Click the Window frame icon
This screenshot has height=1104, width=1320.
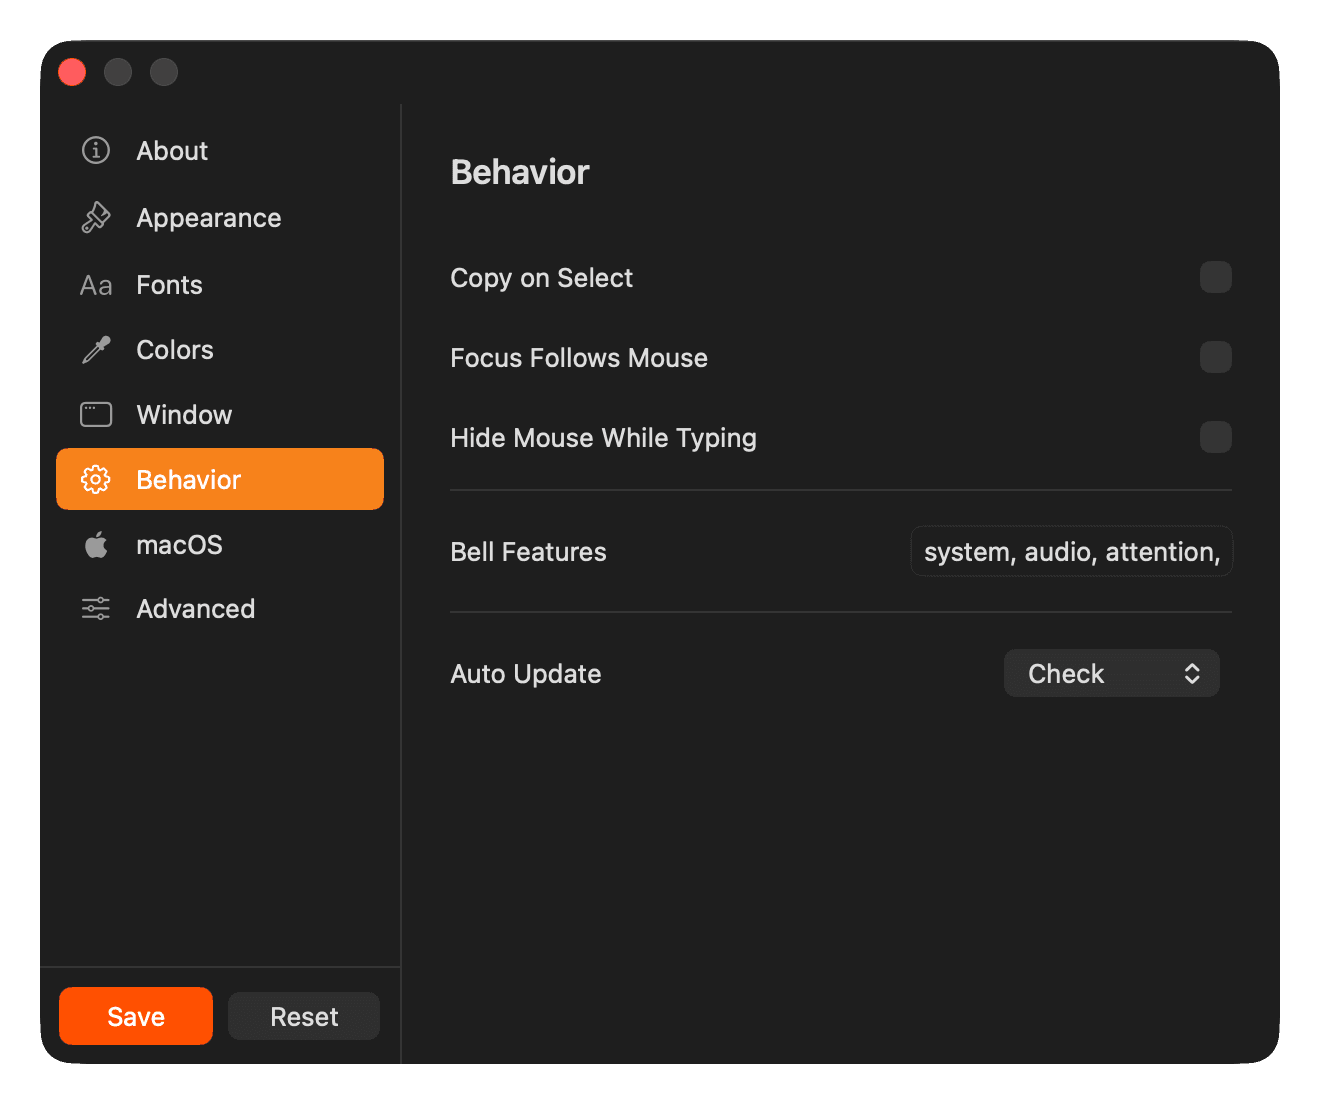[95, 414]
